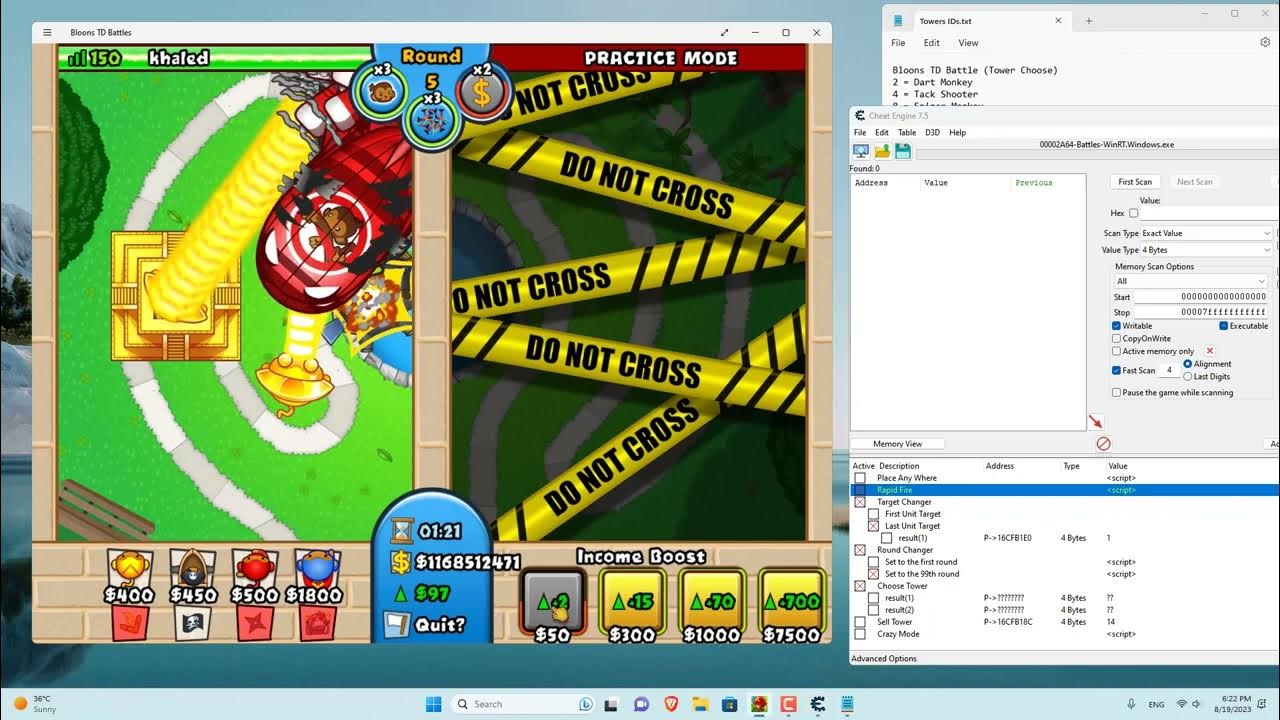Enable Pause the game while scanning
The width and height of the screenshot is (1280, 720).
coord(1116,393)
